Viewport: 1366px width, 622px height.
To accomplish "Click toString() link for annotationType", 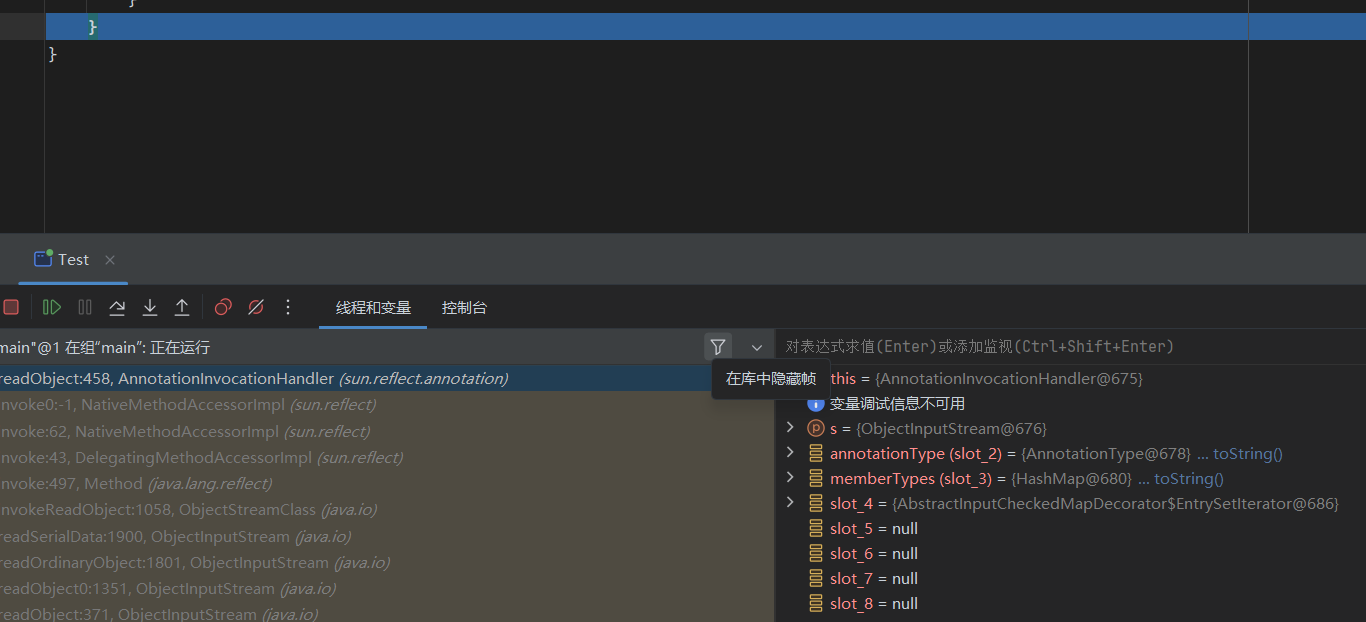I will click(1247, 454).
